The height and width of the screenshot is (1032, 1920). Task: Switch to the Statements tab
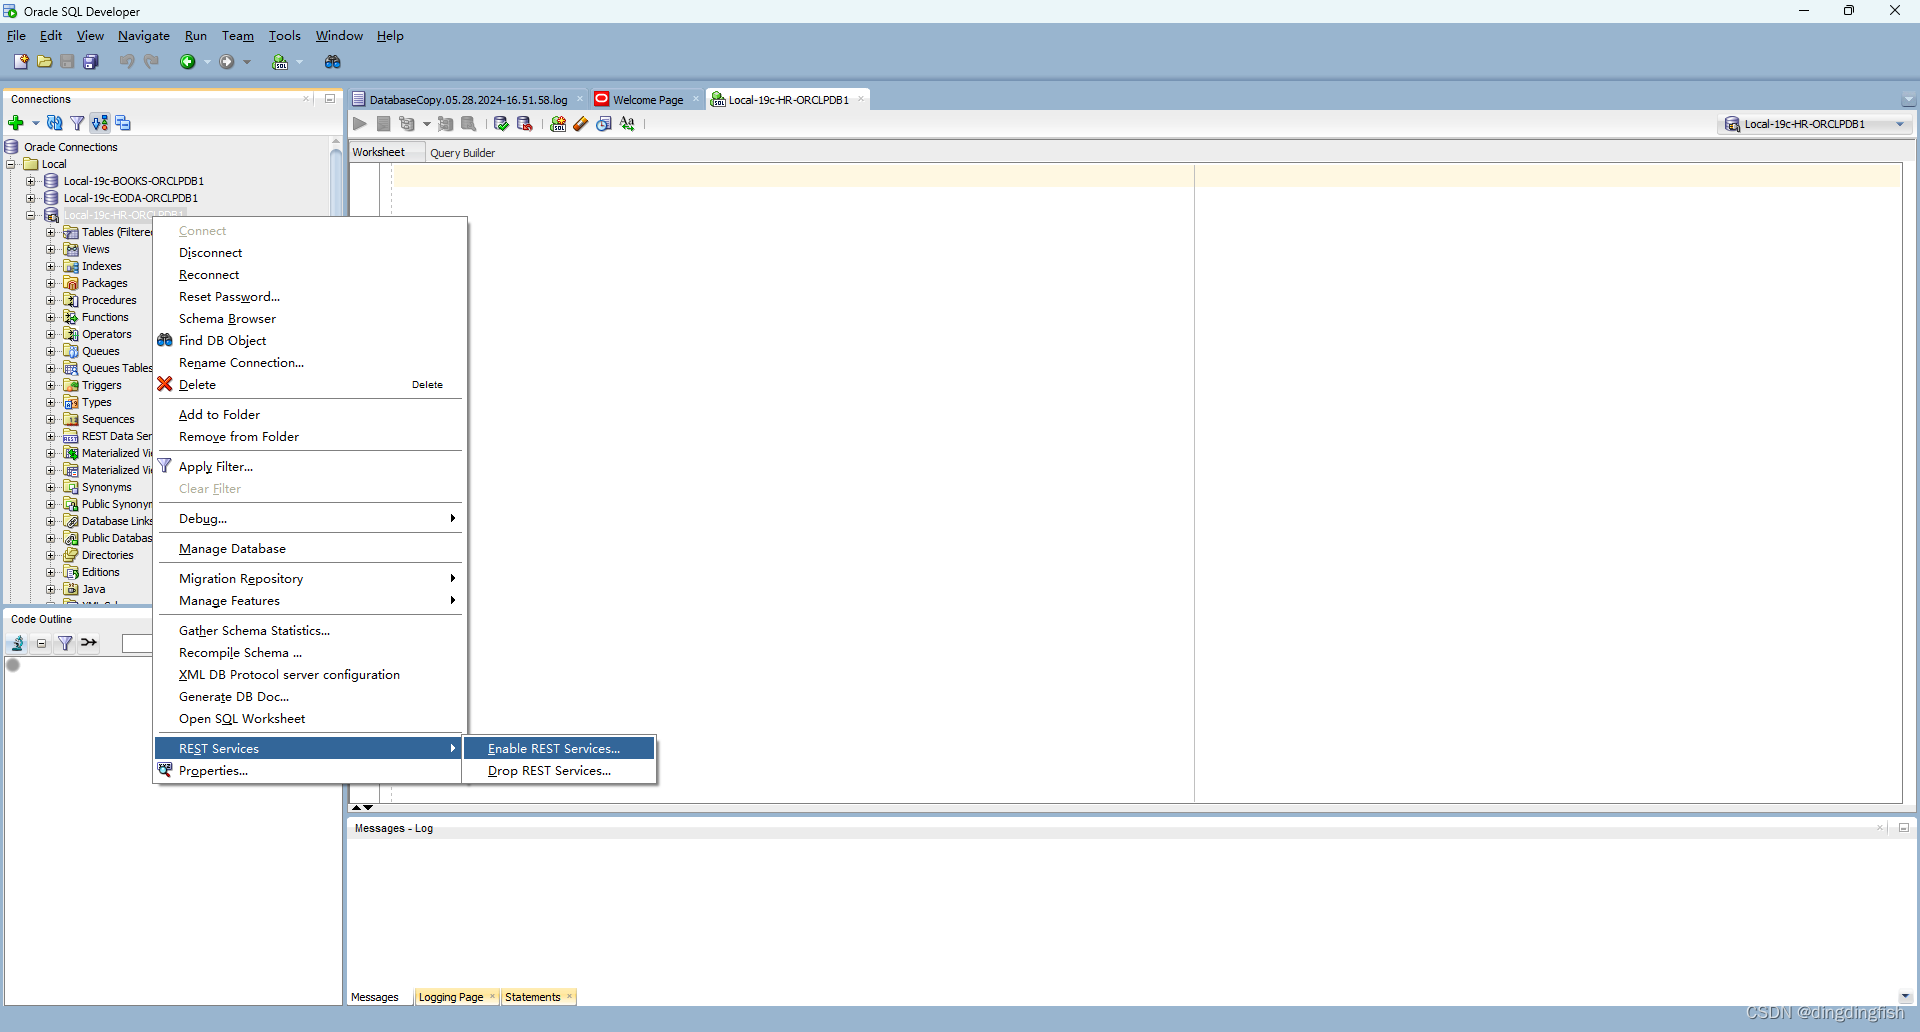pyautogui.click(x=532, y=997)
